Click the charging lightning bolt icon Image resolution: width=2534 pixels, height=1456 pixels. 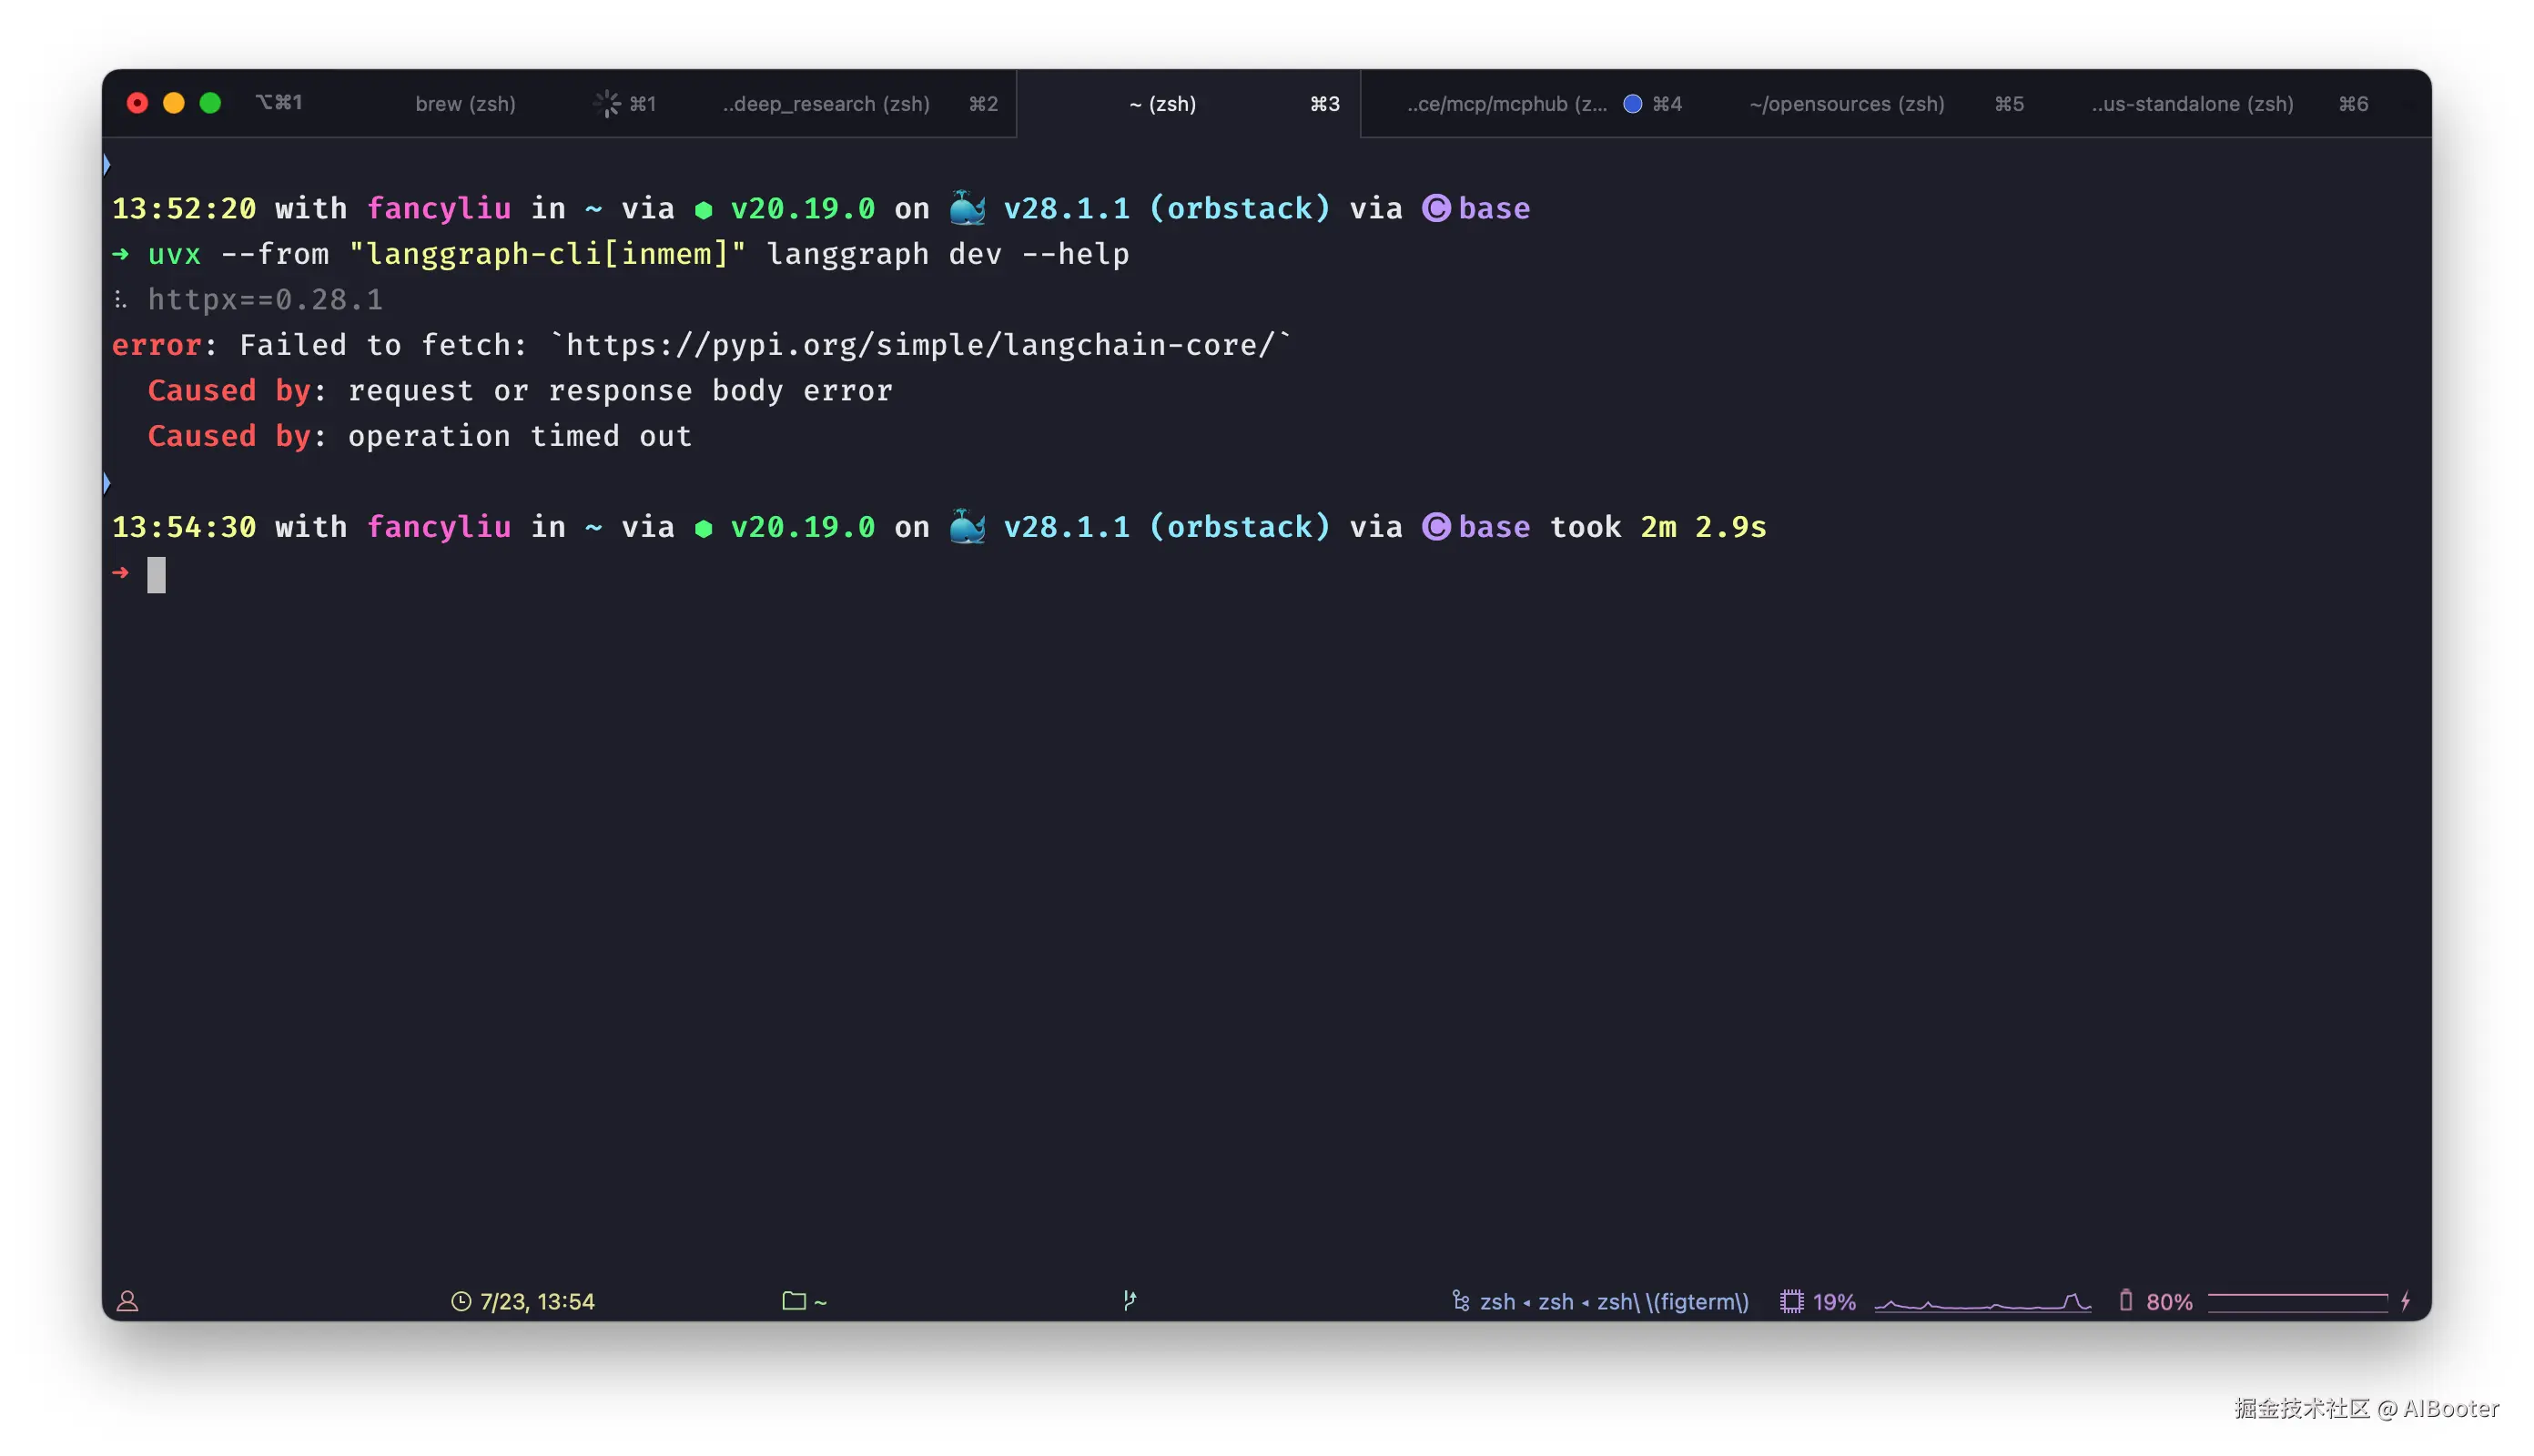[2405, 1301]
